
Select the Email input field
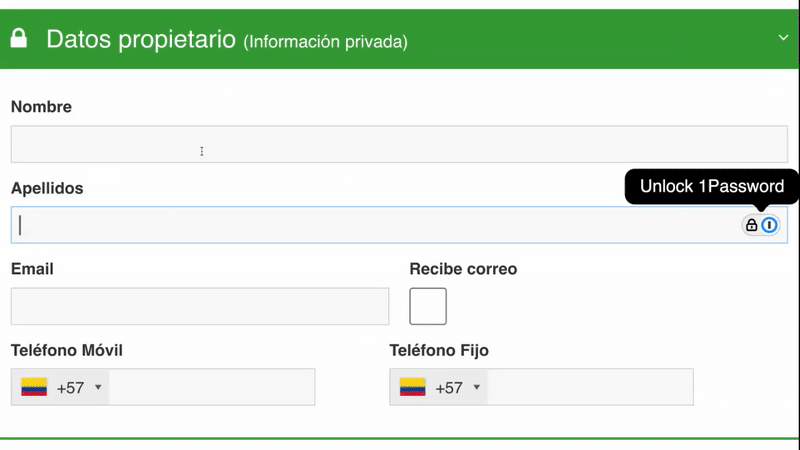pos(199,306)
